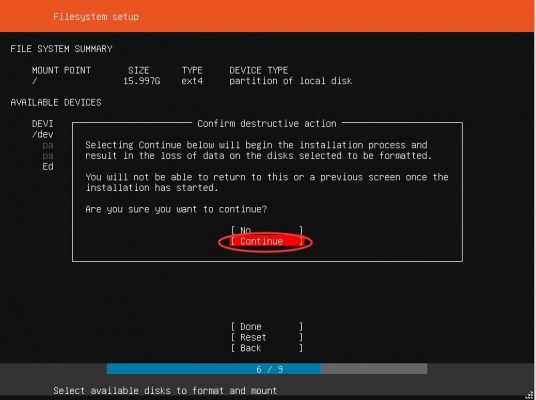Click the 6 / 9 progress bar
Viewport: 536px width, 400px height.
(x=267, y=369)
